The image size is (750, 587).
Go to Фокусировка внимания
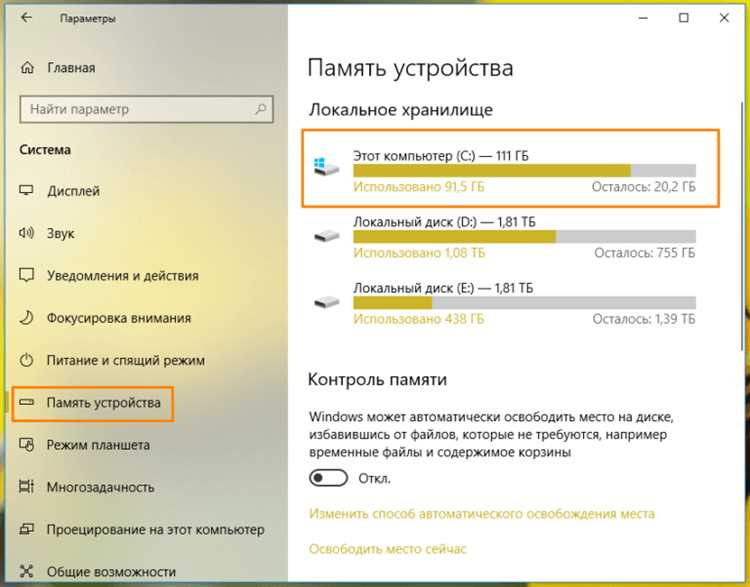[119, 318]
